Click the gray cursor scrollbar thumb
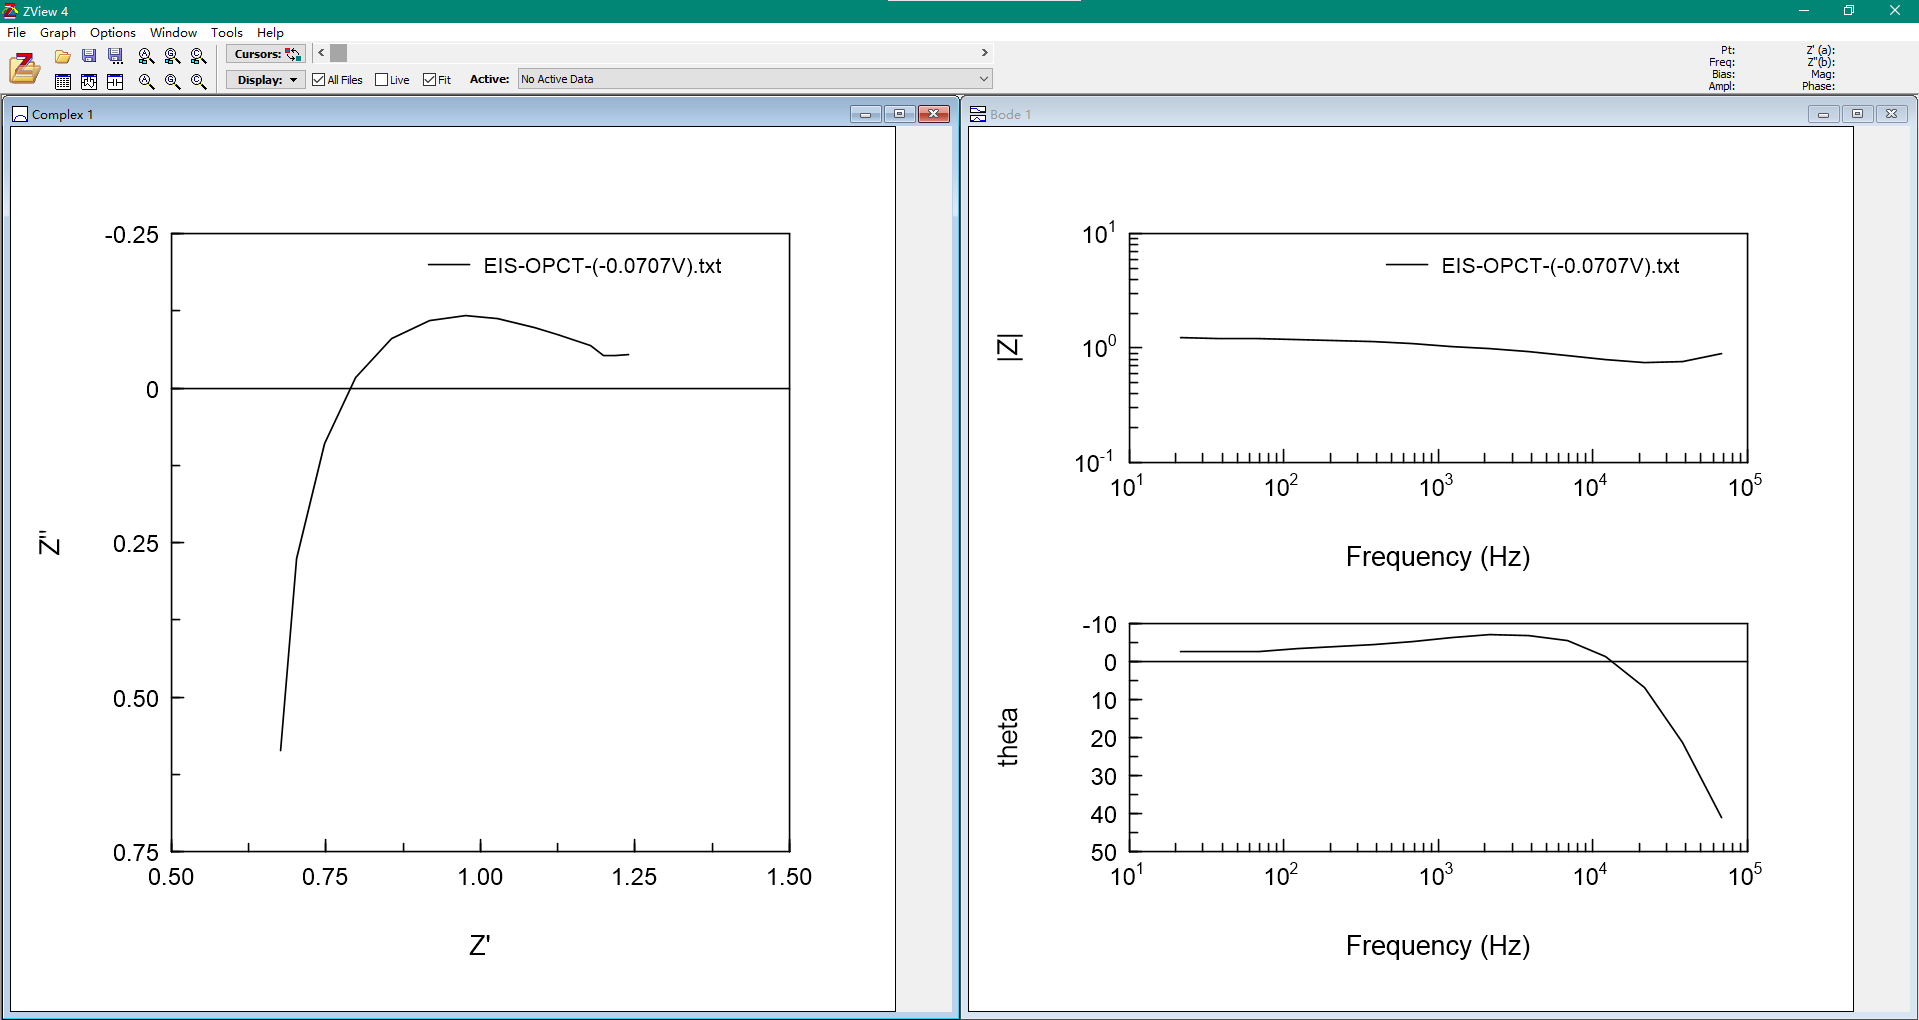The image size is (1919, 1020). point(339,53)
